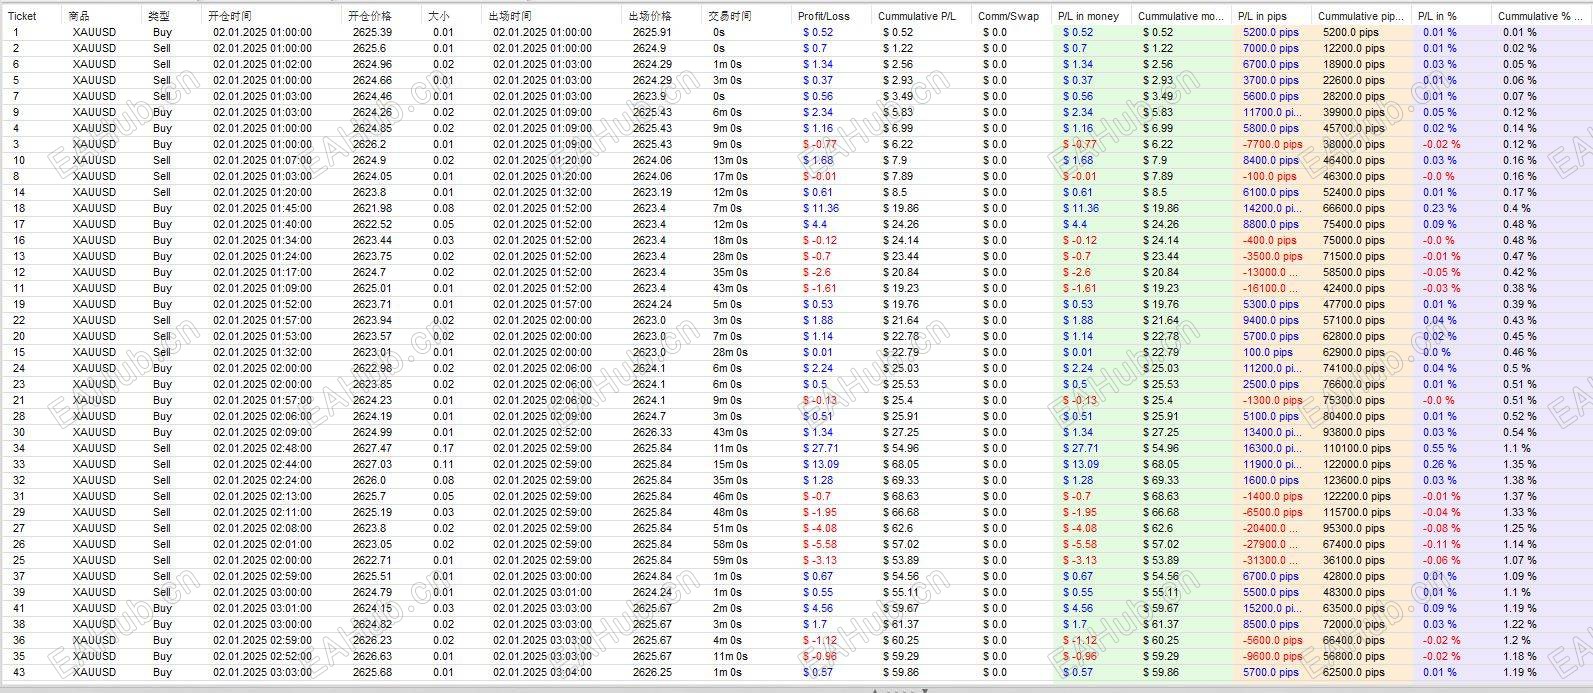Viewport: 1593px width, 693px height.
Task: Click the 商品 column header
Action: (x=79, y=16)
